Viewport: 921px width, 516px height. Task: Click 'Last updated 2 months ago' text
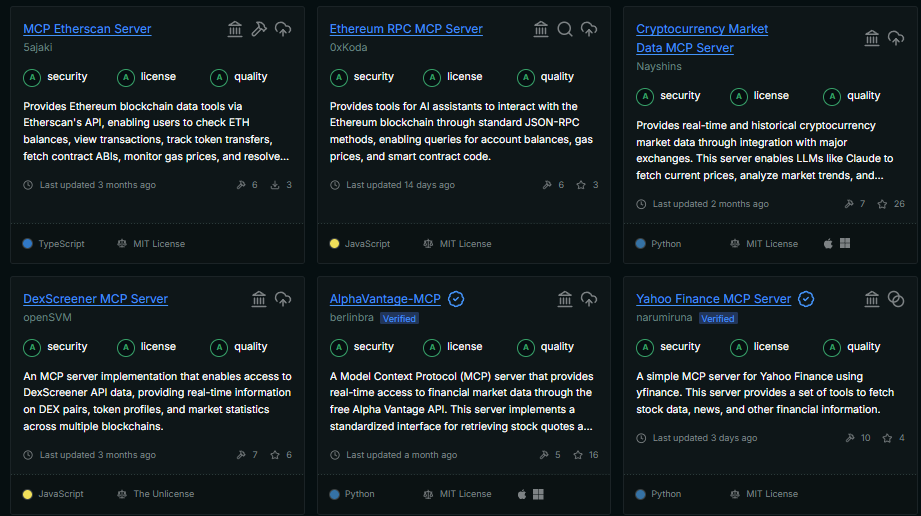pyautogui.click(x=710, y=204)
